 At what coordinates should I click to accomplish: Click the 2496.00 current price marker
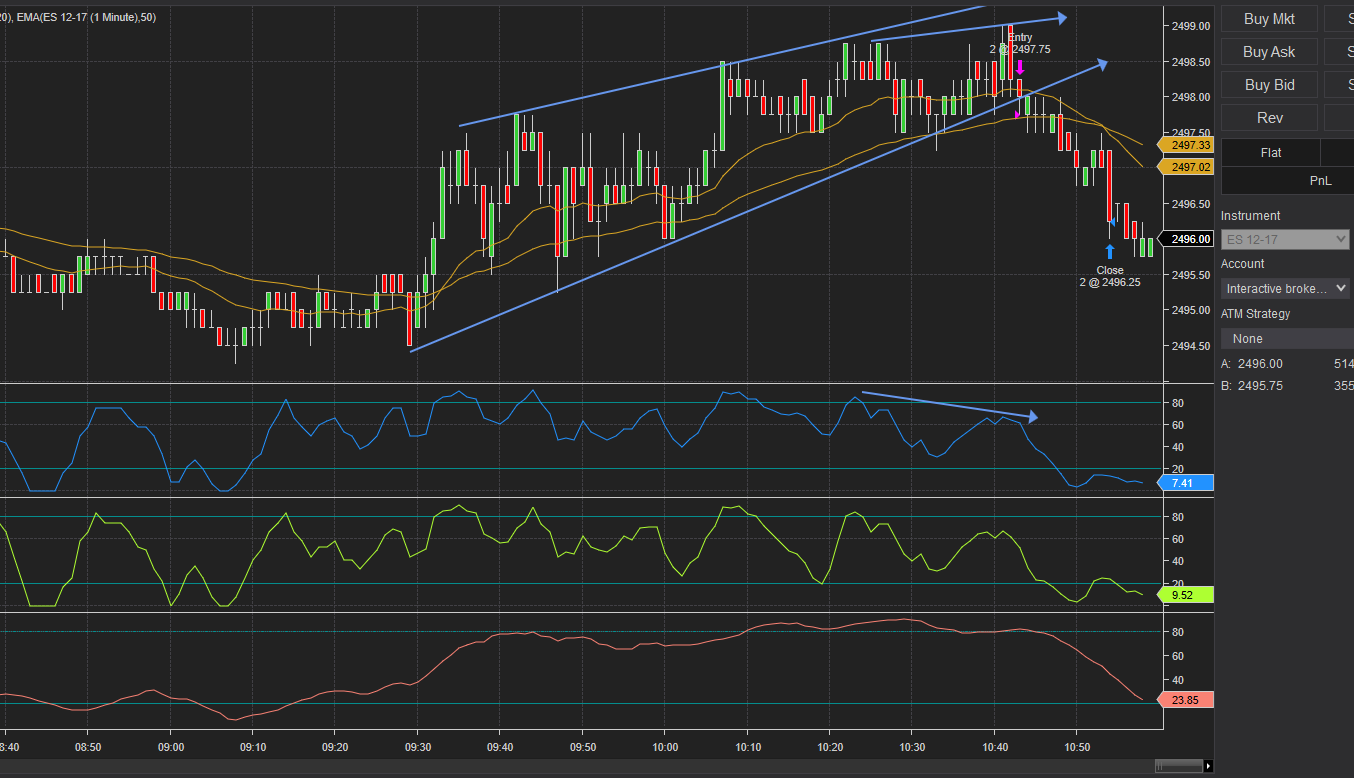point(1189,239)
